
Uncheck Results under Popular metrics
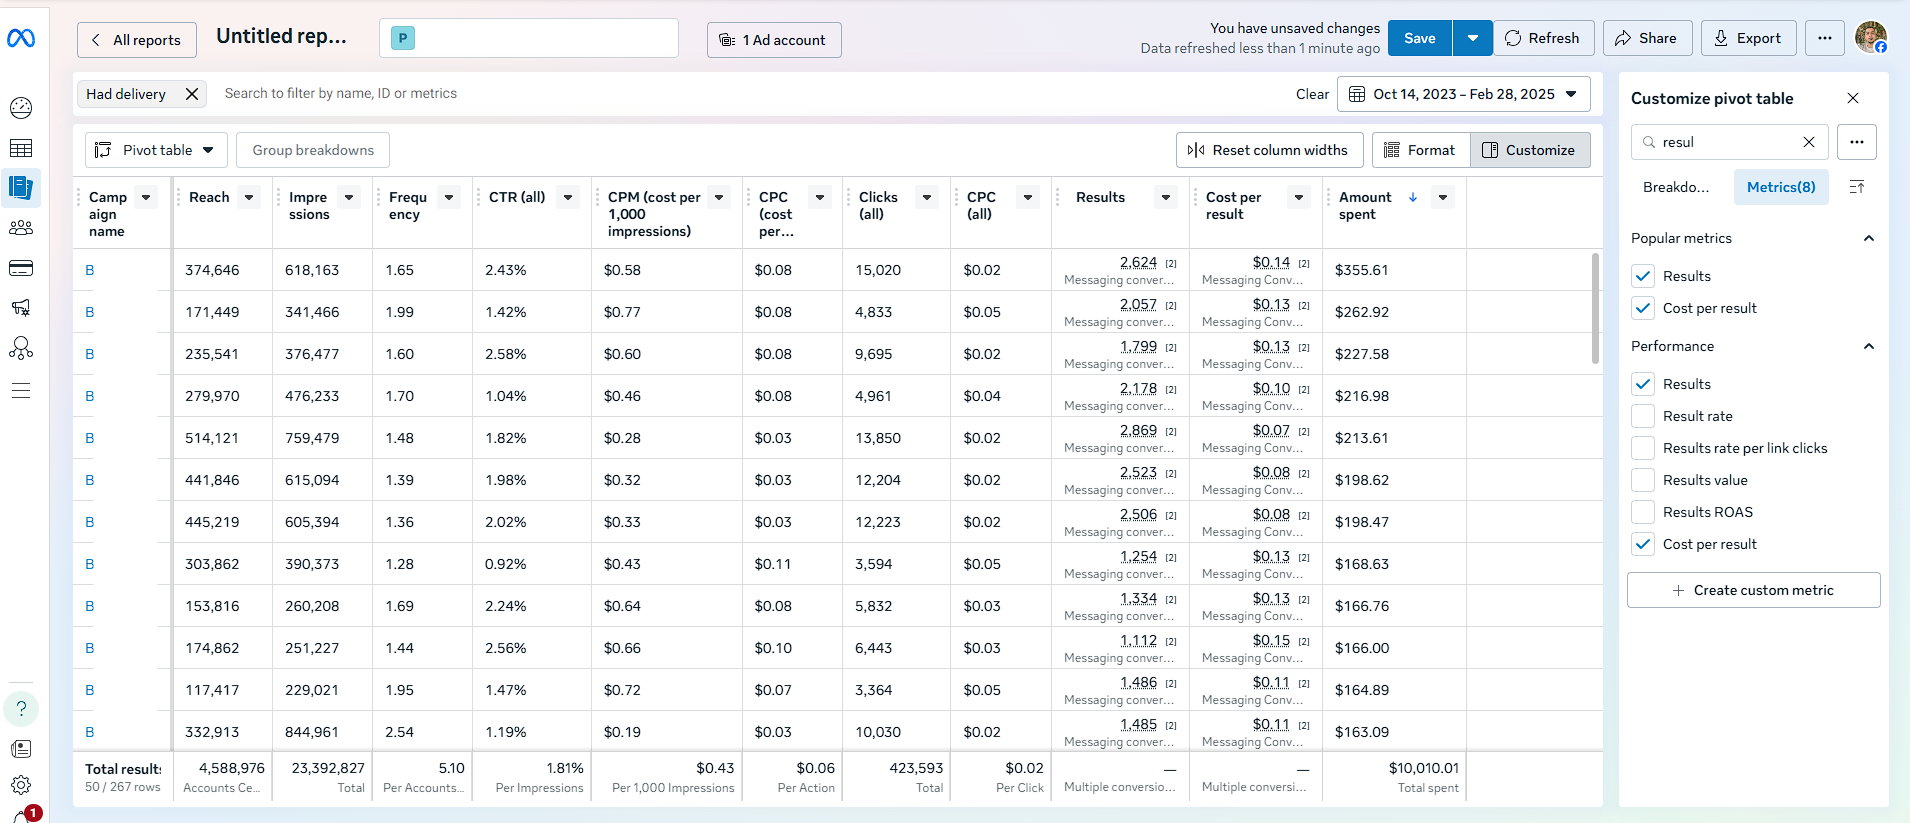1642,276
